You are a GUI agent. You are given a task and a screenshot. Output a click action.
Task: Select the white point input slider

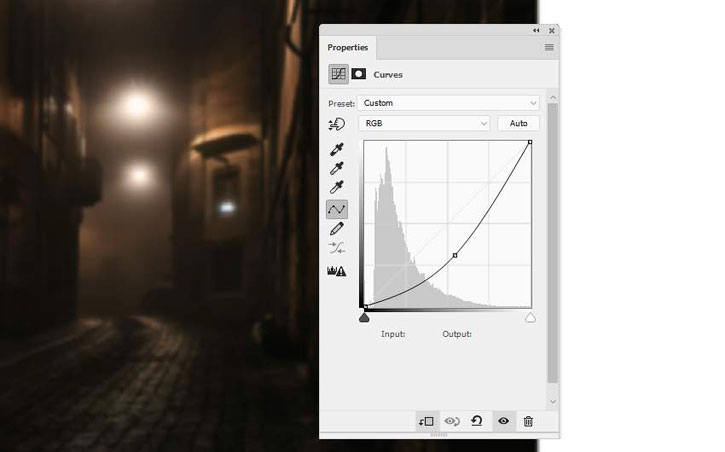(530, 318)
